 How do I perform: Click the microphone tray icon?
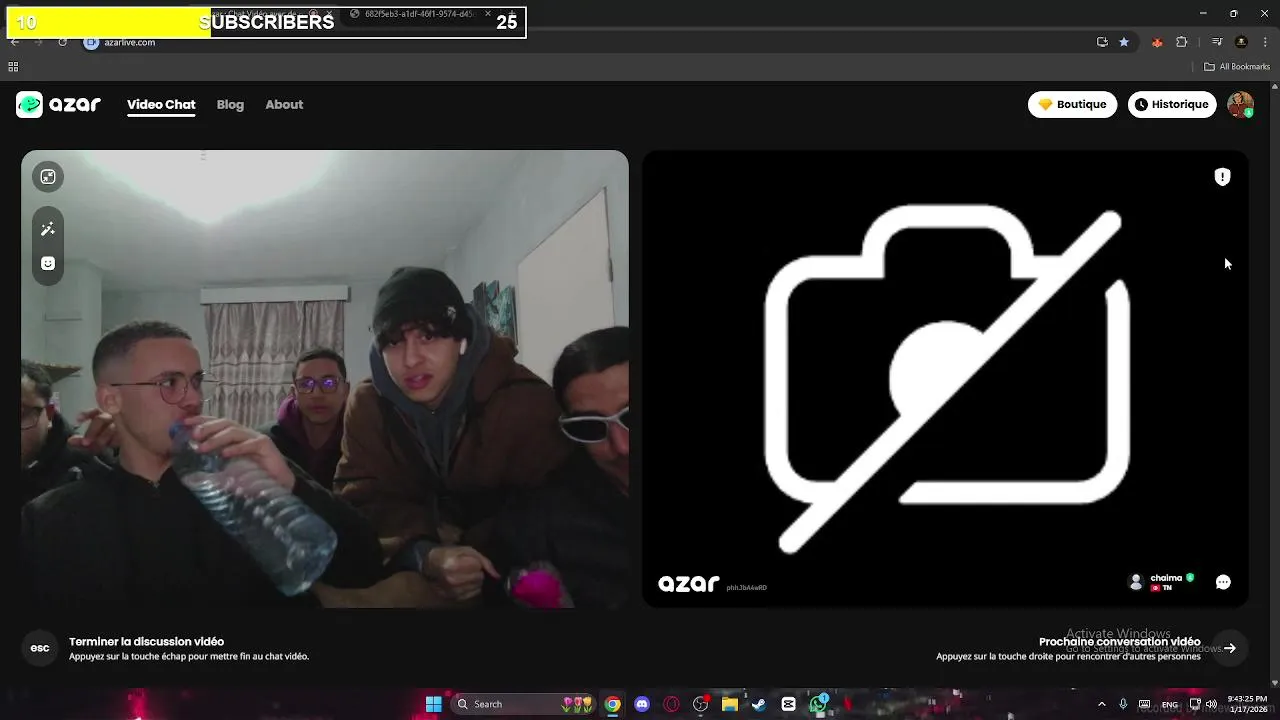tap(1123, 704)
